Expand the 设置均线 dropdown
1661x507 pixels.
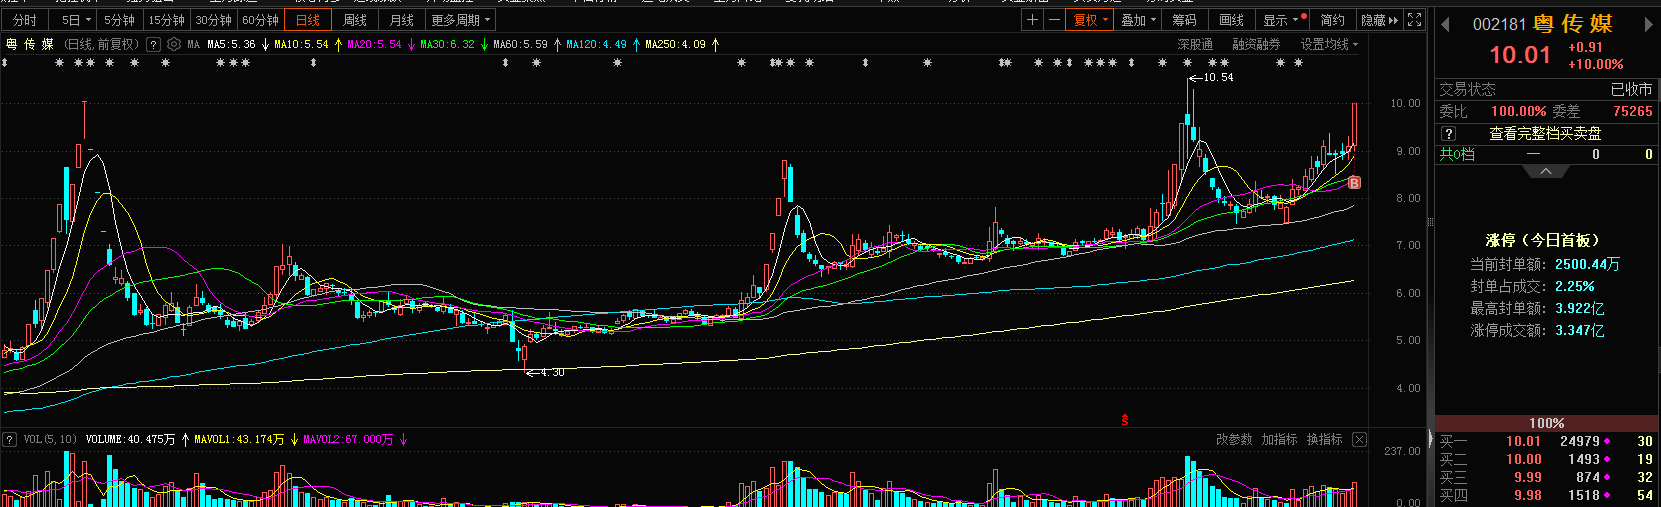point(1329,44)
